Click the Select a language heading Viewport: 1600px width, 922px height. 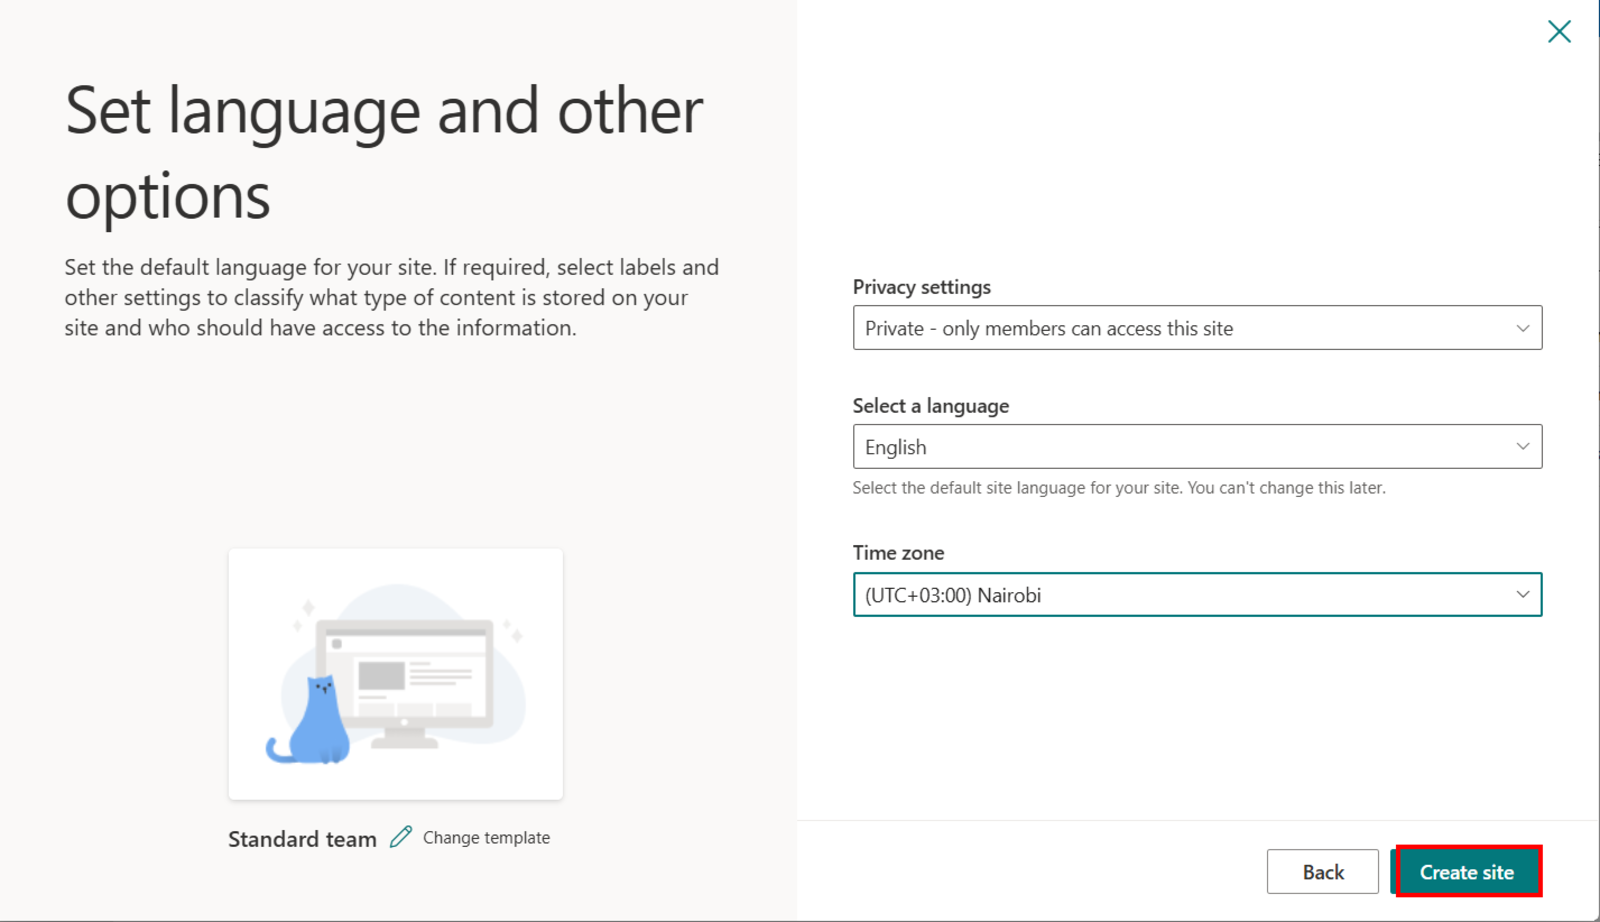click(930, 405)
